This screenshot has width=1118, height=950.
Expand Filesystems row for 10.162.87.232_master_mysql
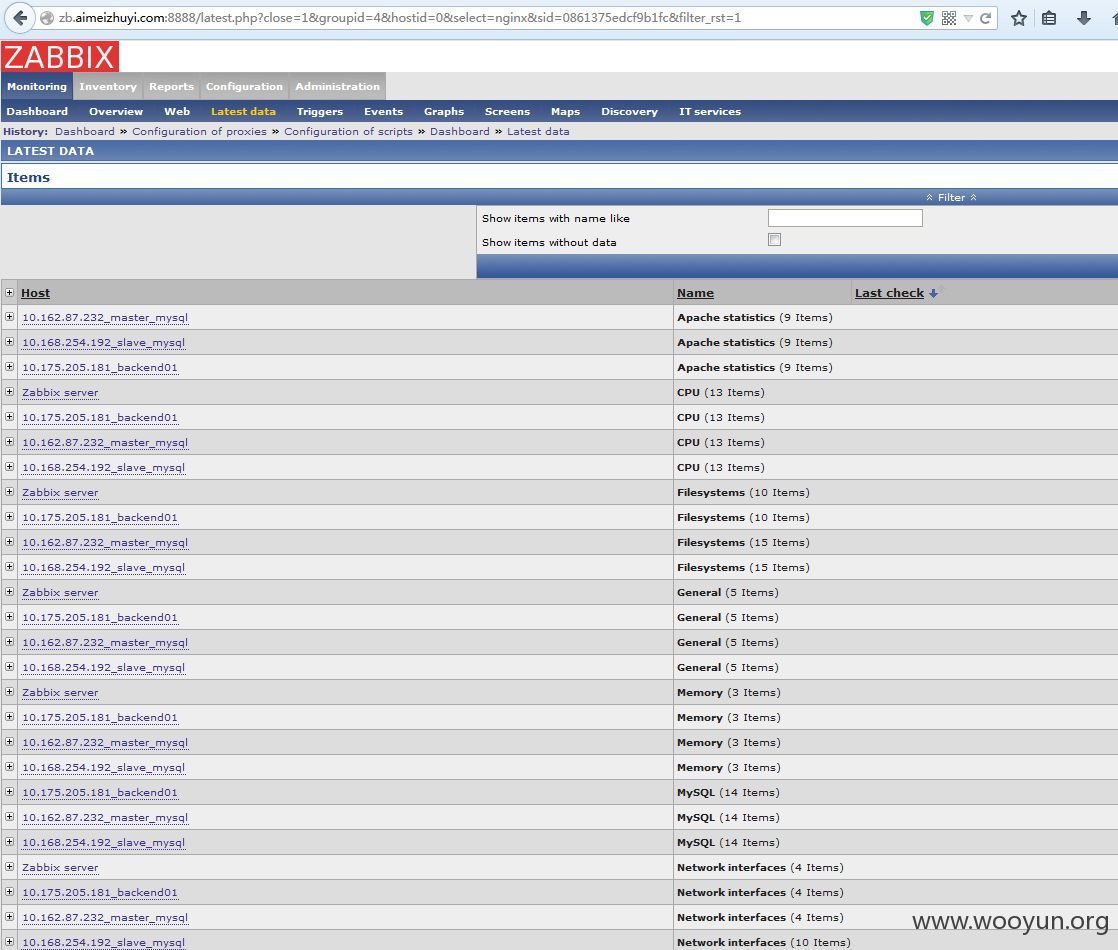tap(9, 541)
